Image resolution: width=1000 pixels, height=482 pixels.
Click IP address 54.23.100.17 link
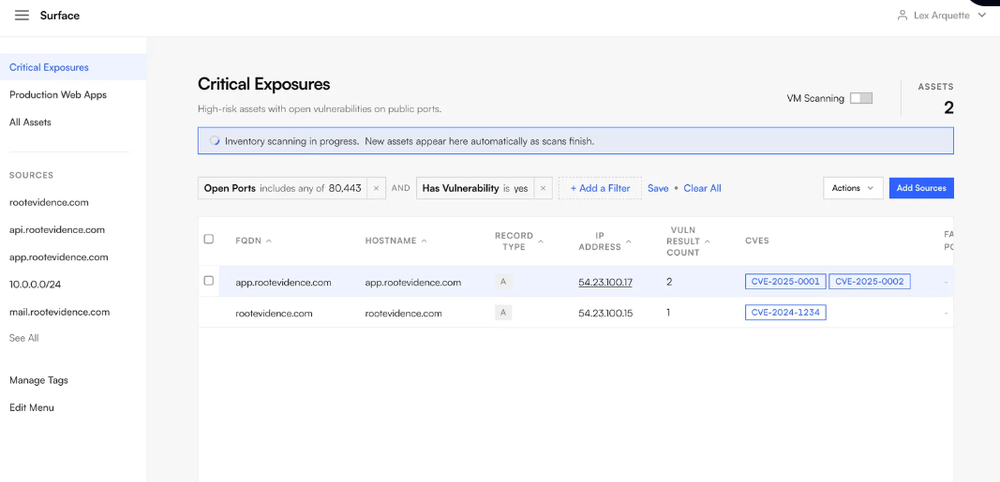[x=605, y=282]
